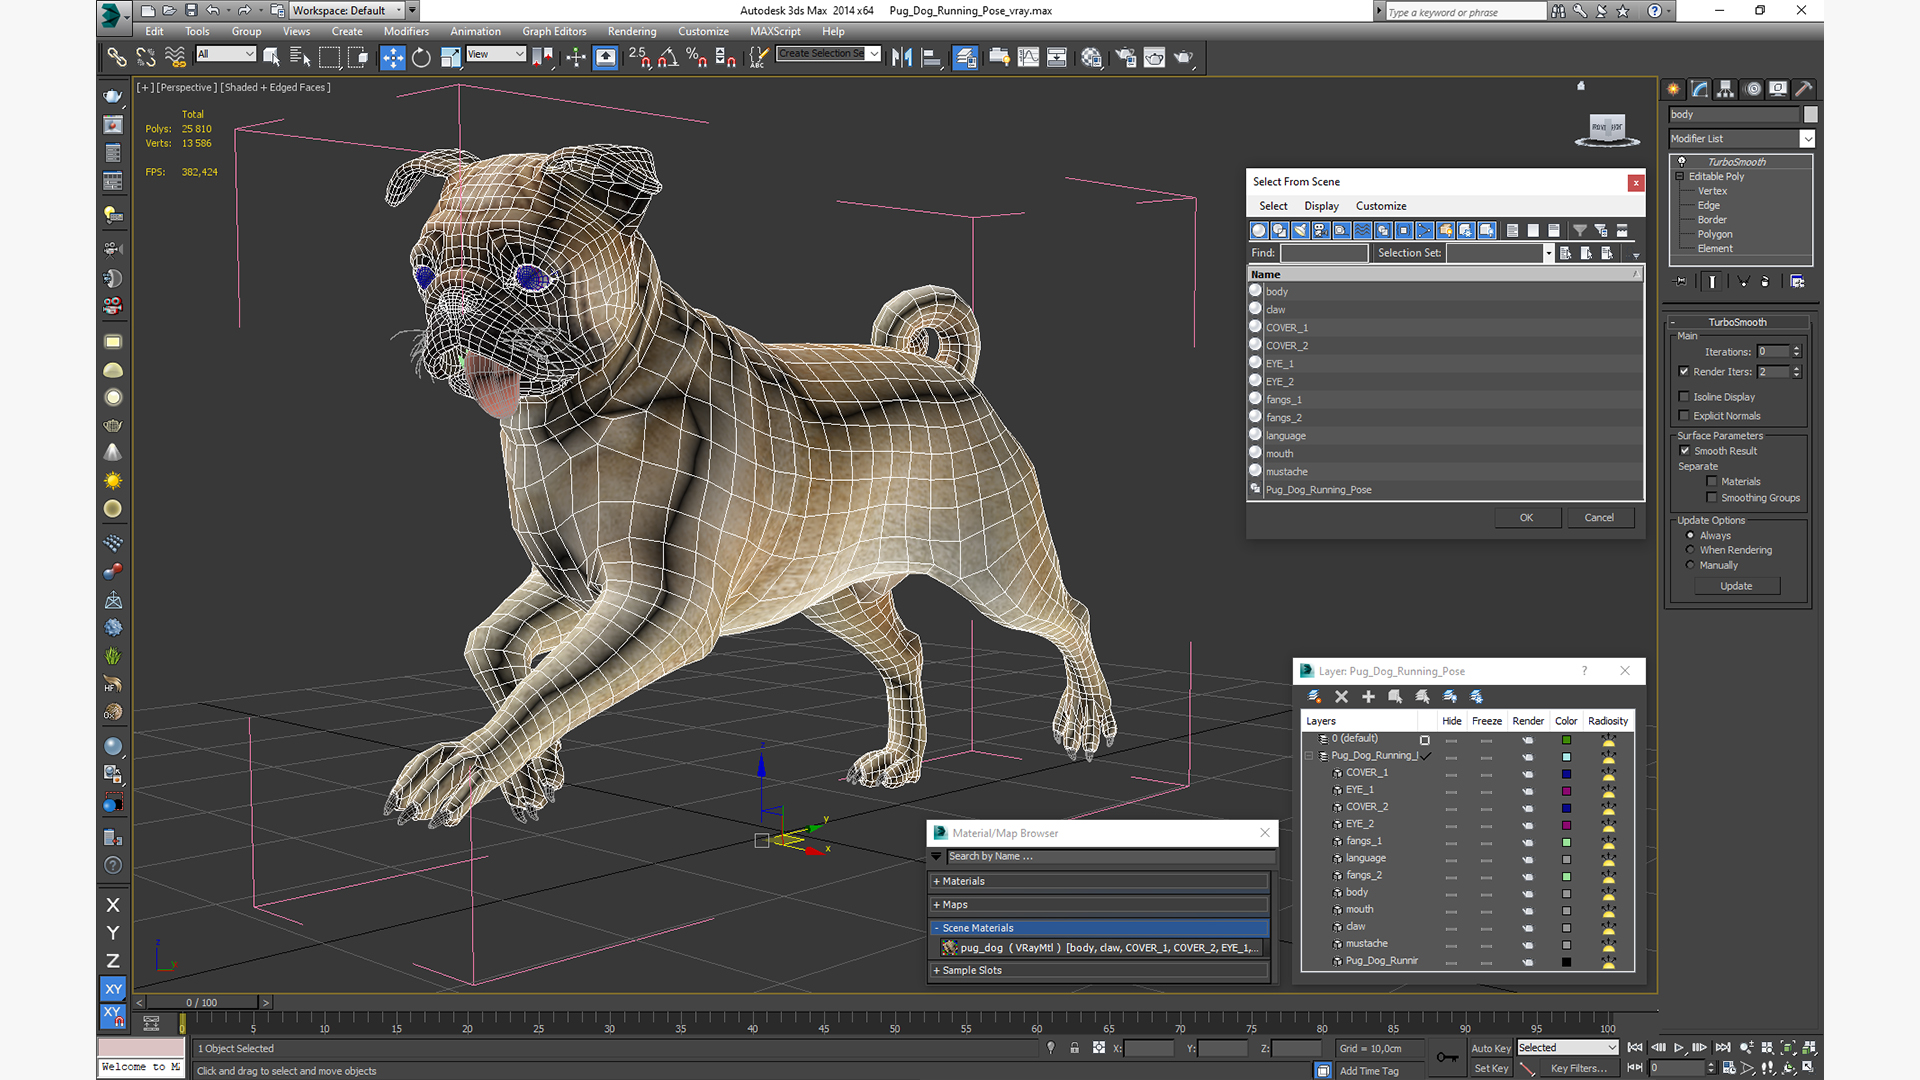
Task: Enable Separate by Materials checkbox
Action: point(1712,482)
